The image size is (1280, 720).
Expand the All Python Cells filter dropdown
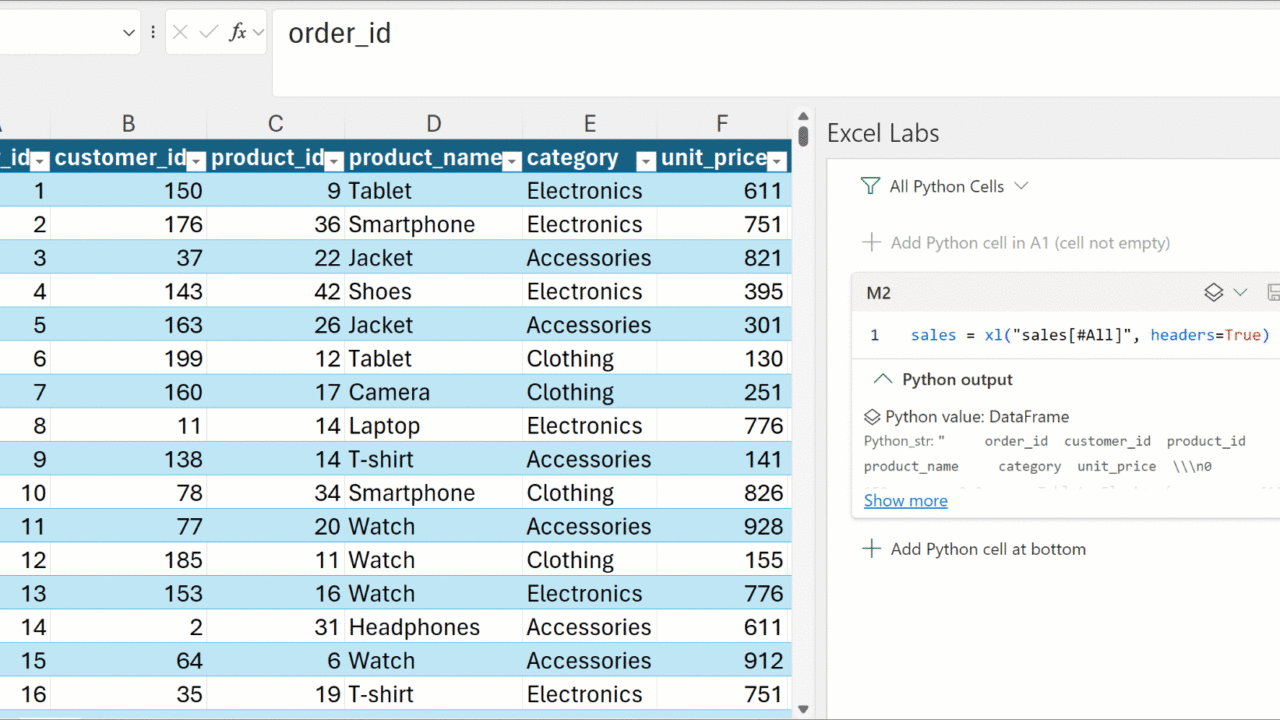coord(1021,186)
